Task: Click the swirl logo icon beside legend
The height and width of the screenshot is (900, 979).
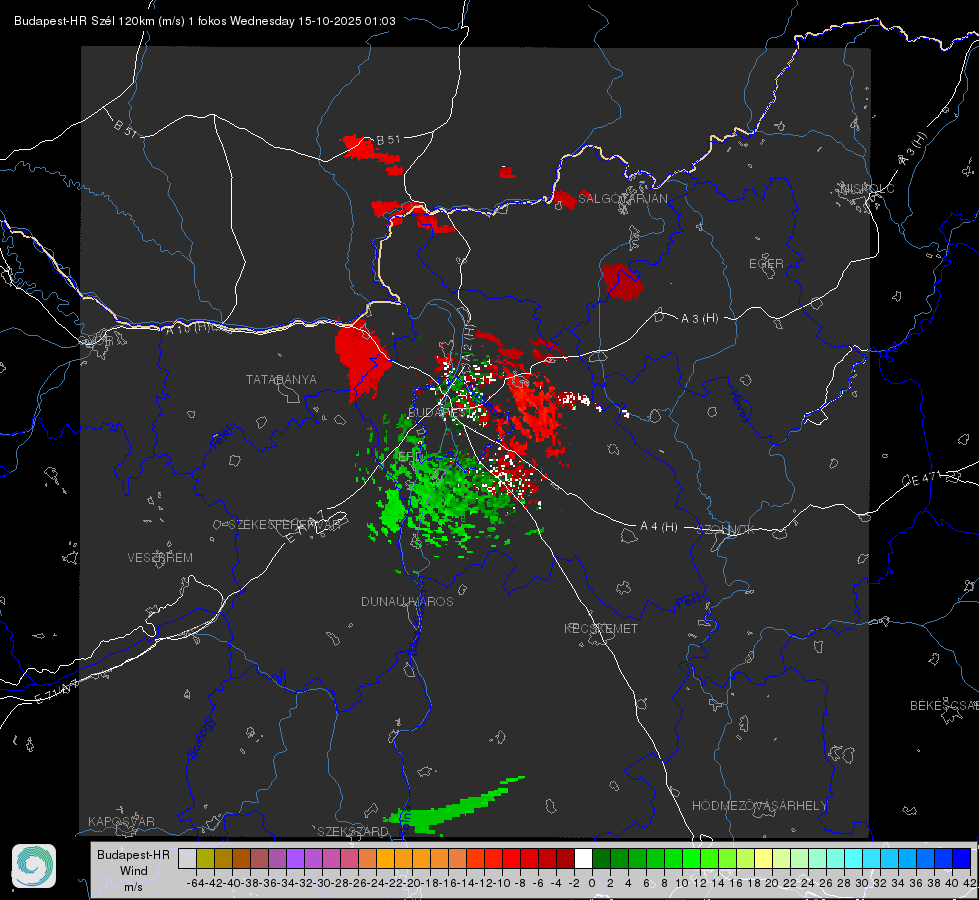Action: point(34,866)
